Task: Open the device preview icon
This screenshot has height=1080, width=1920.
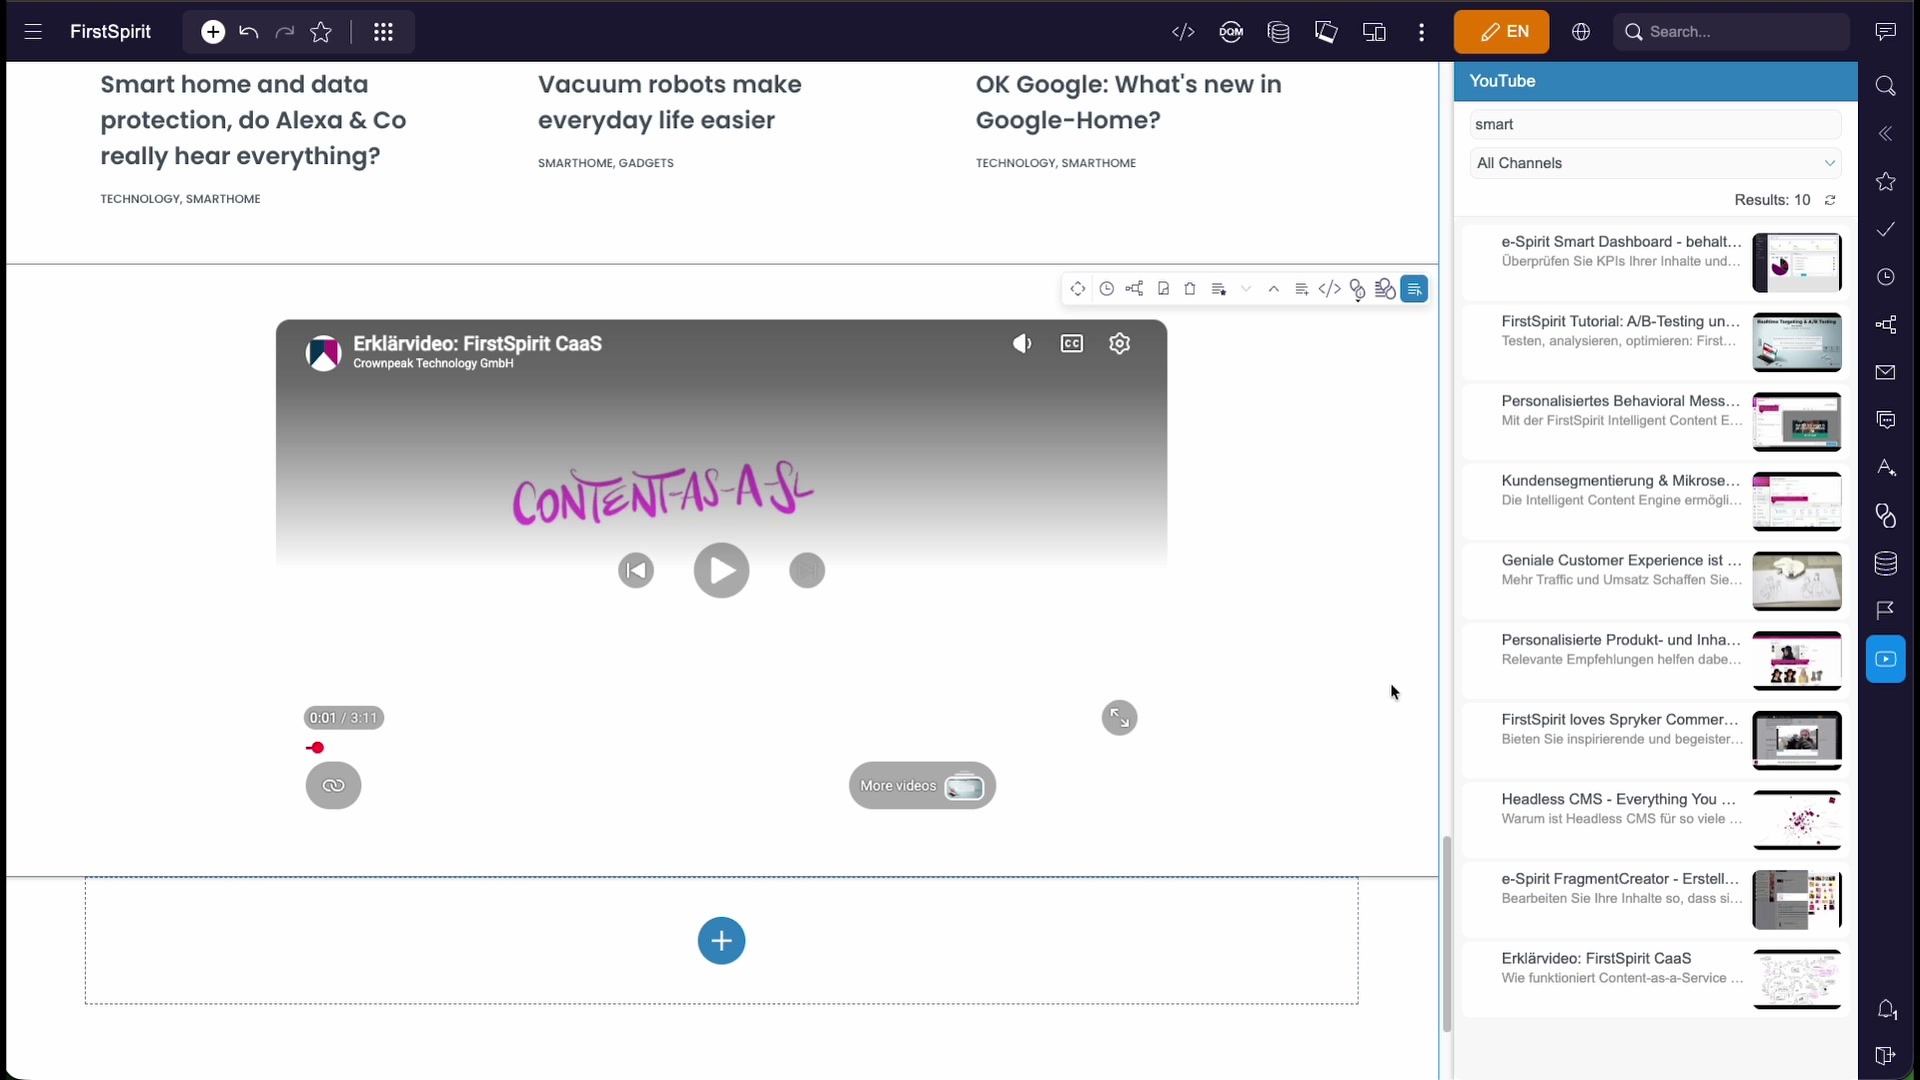Action: click(1374, 32)
